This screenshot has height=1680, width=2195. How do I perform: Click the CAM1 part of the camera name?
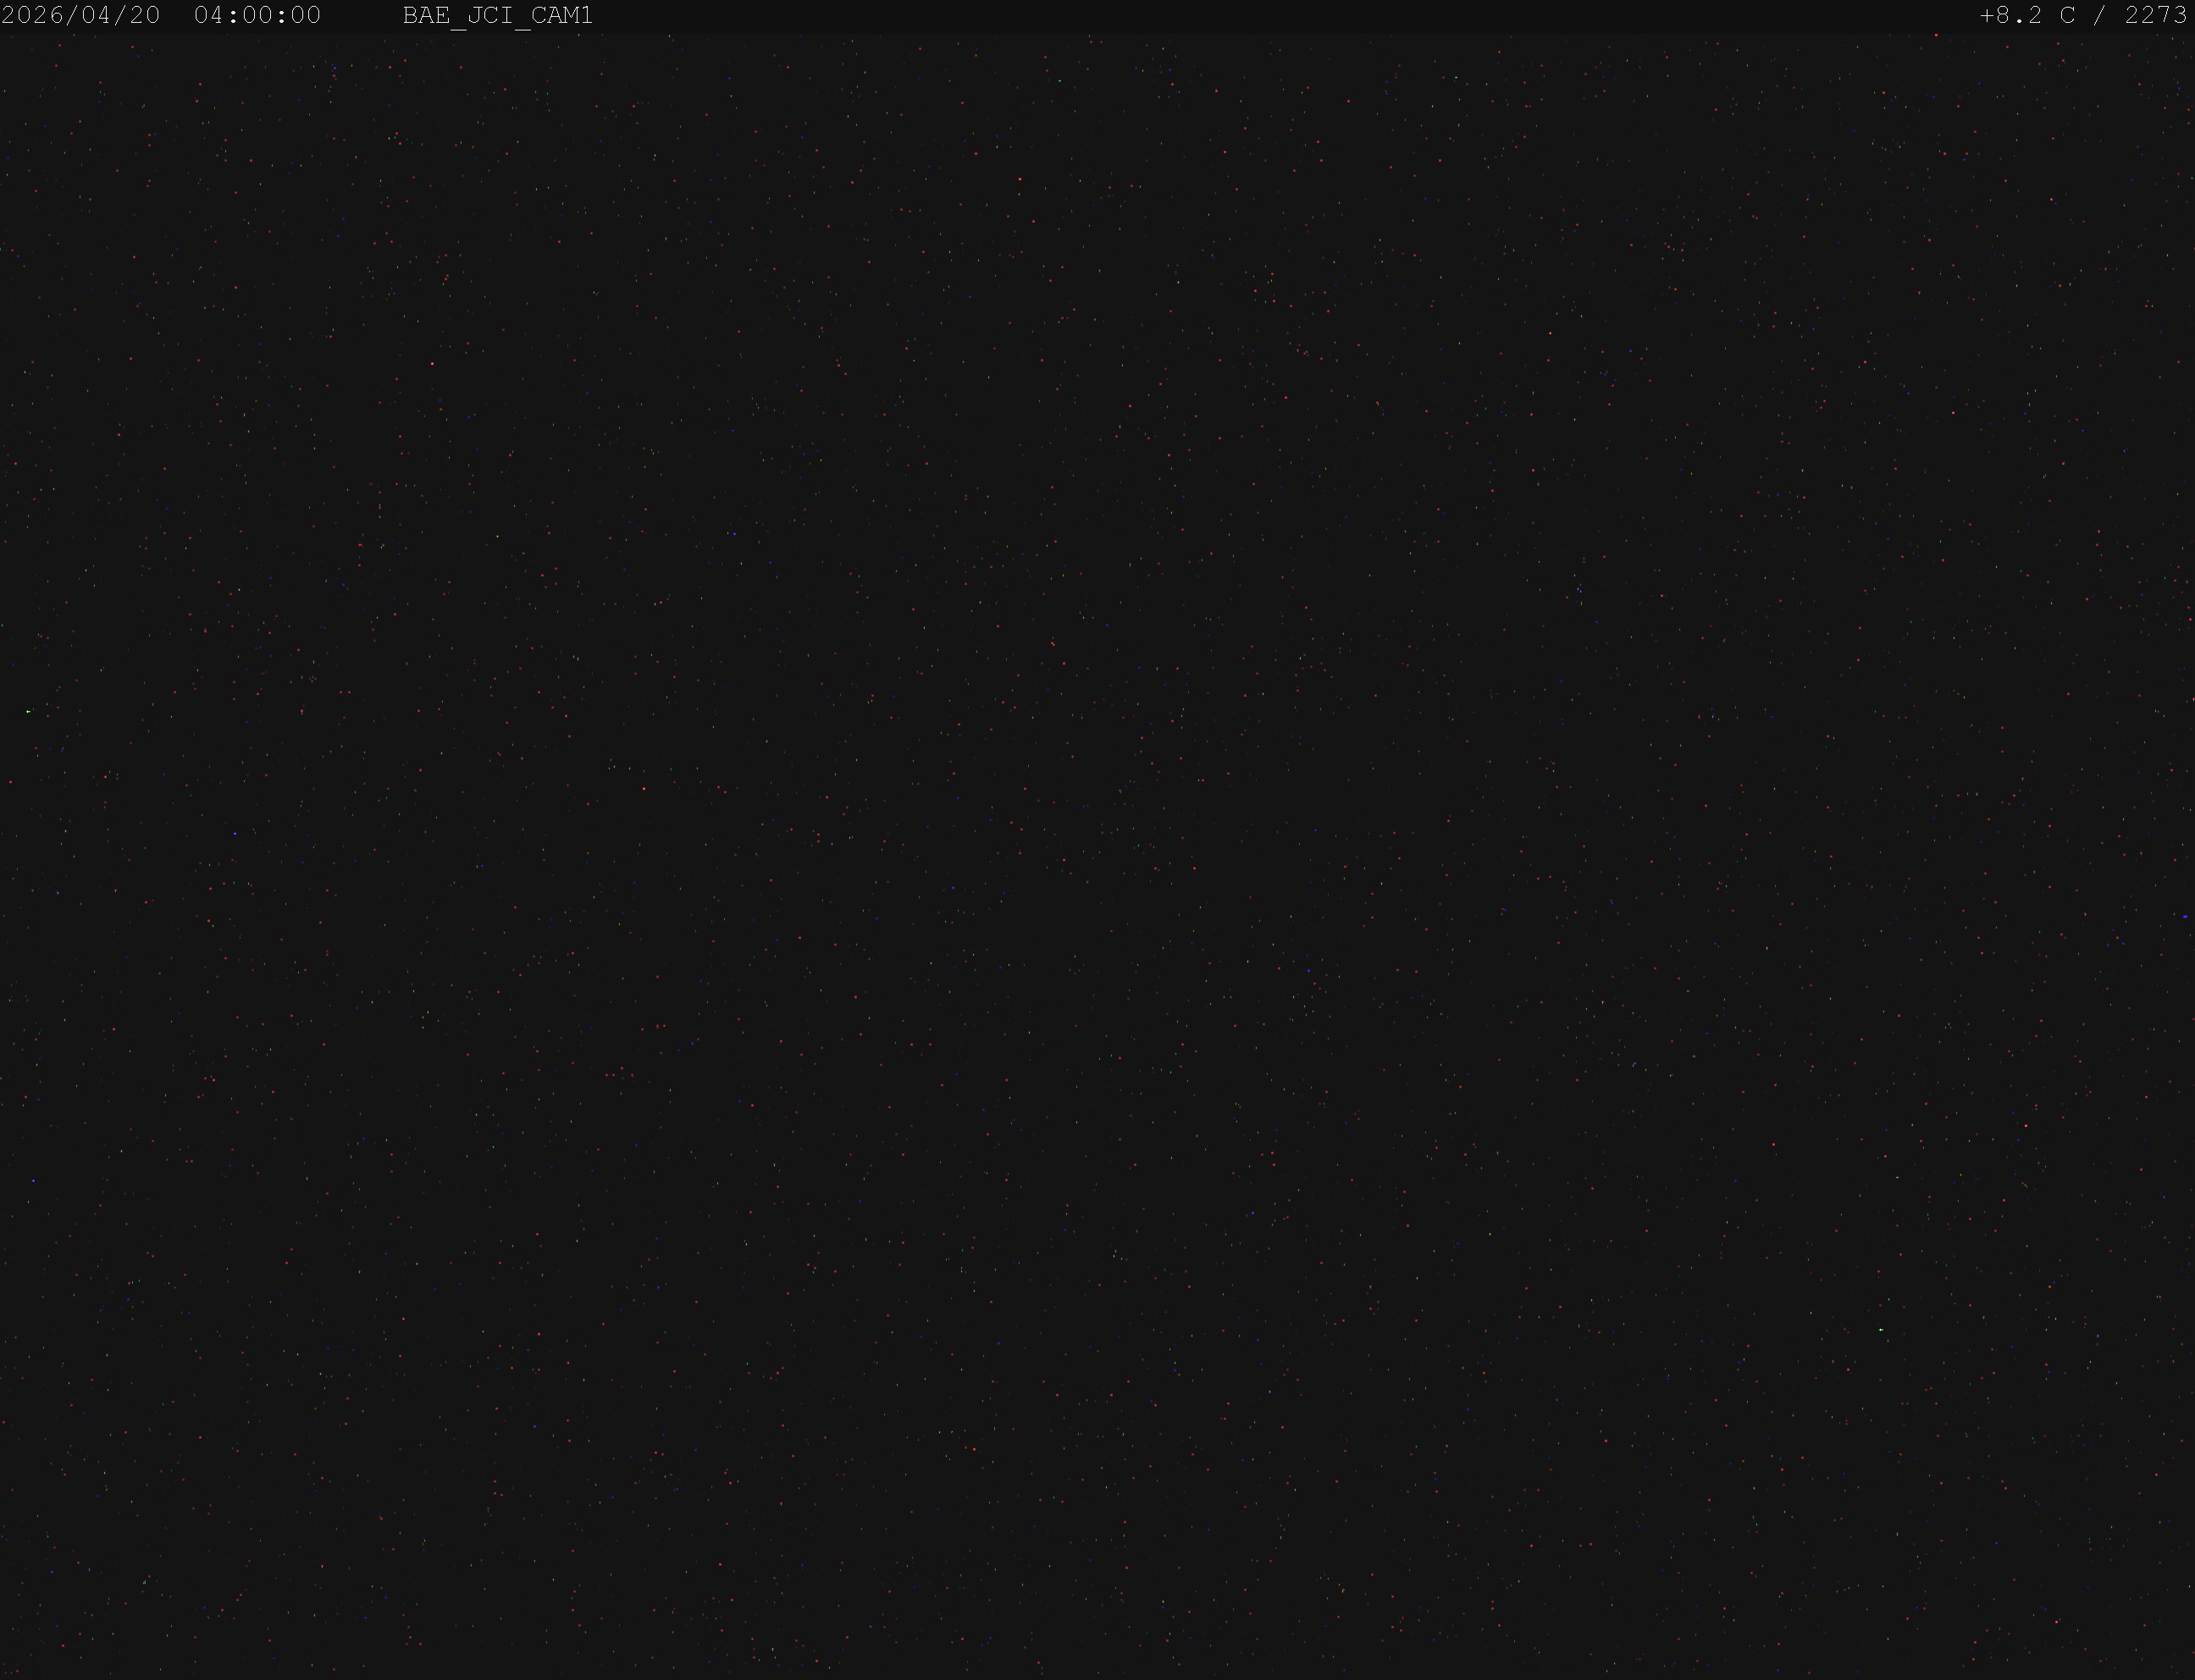[562, 16]
